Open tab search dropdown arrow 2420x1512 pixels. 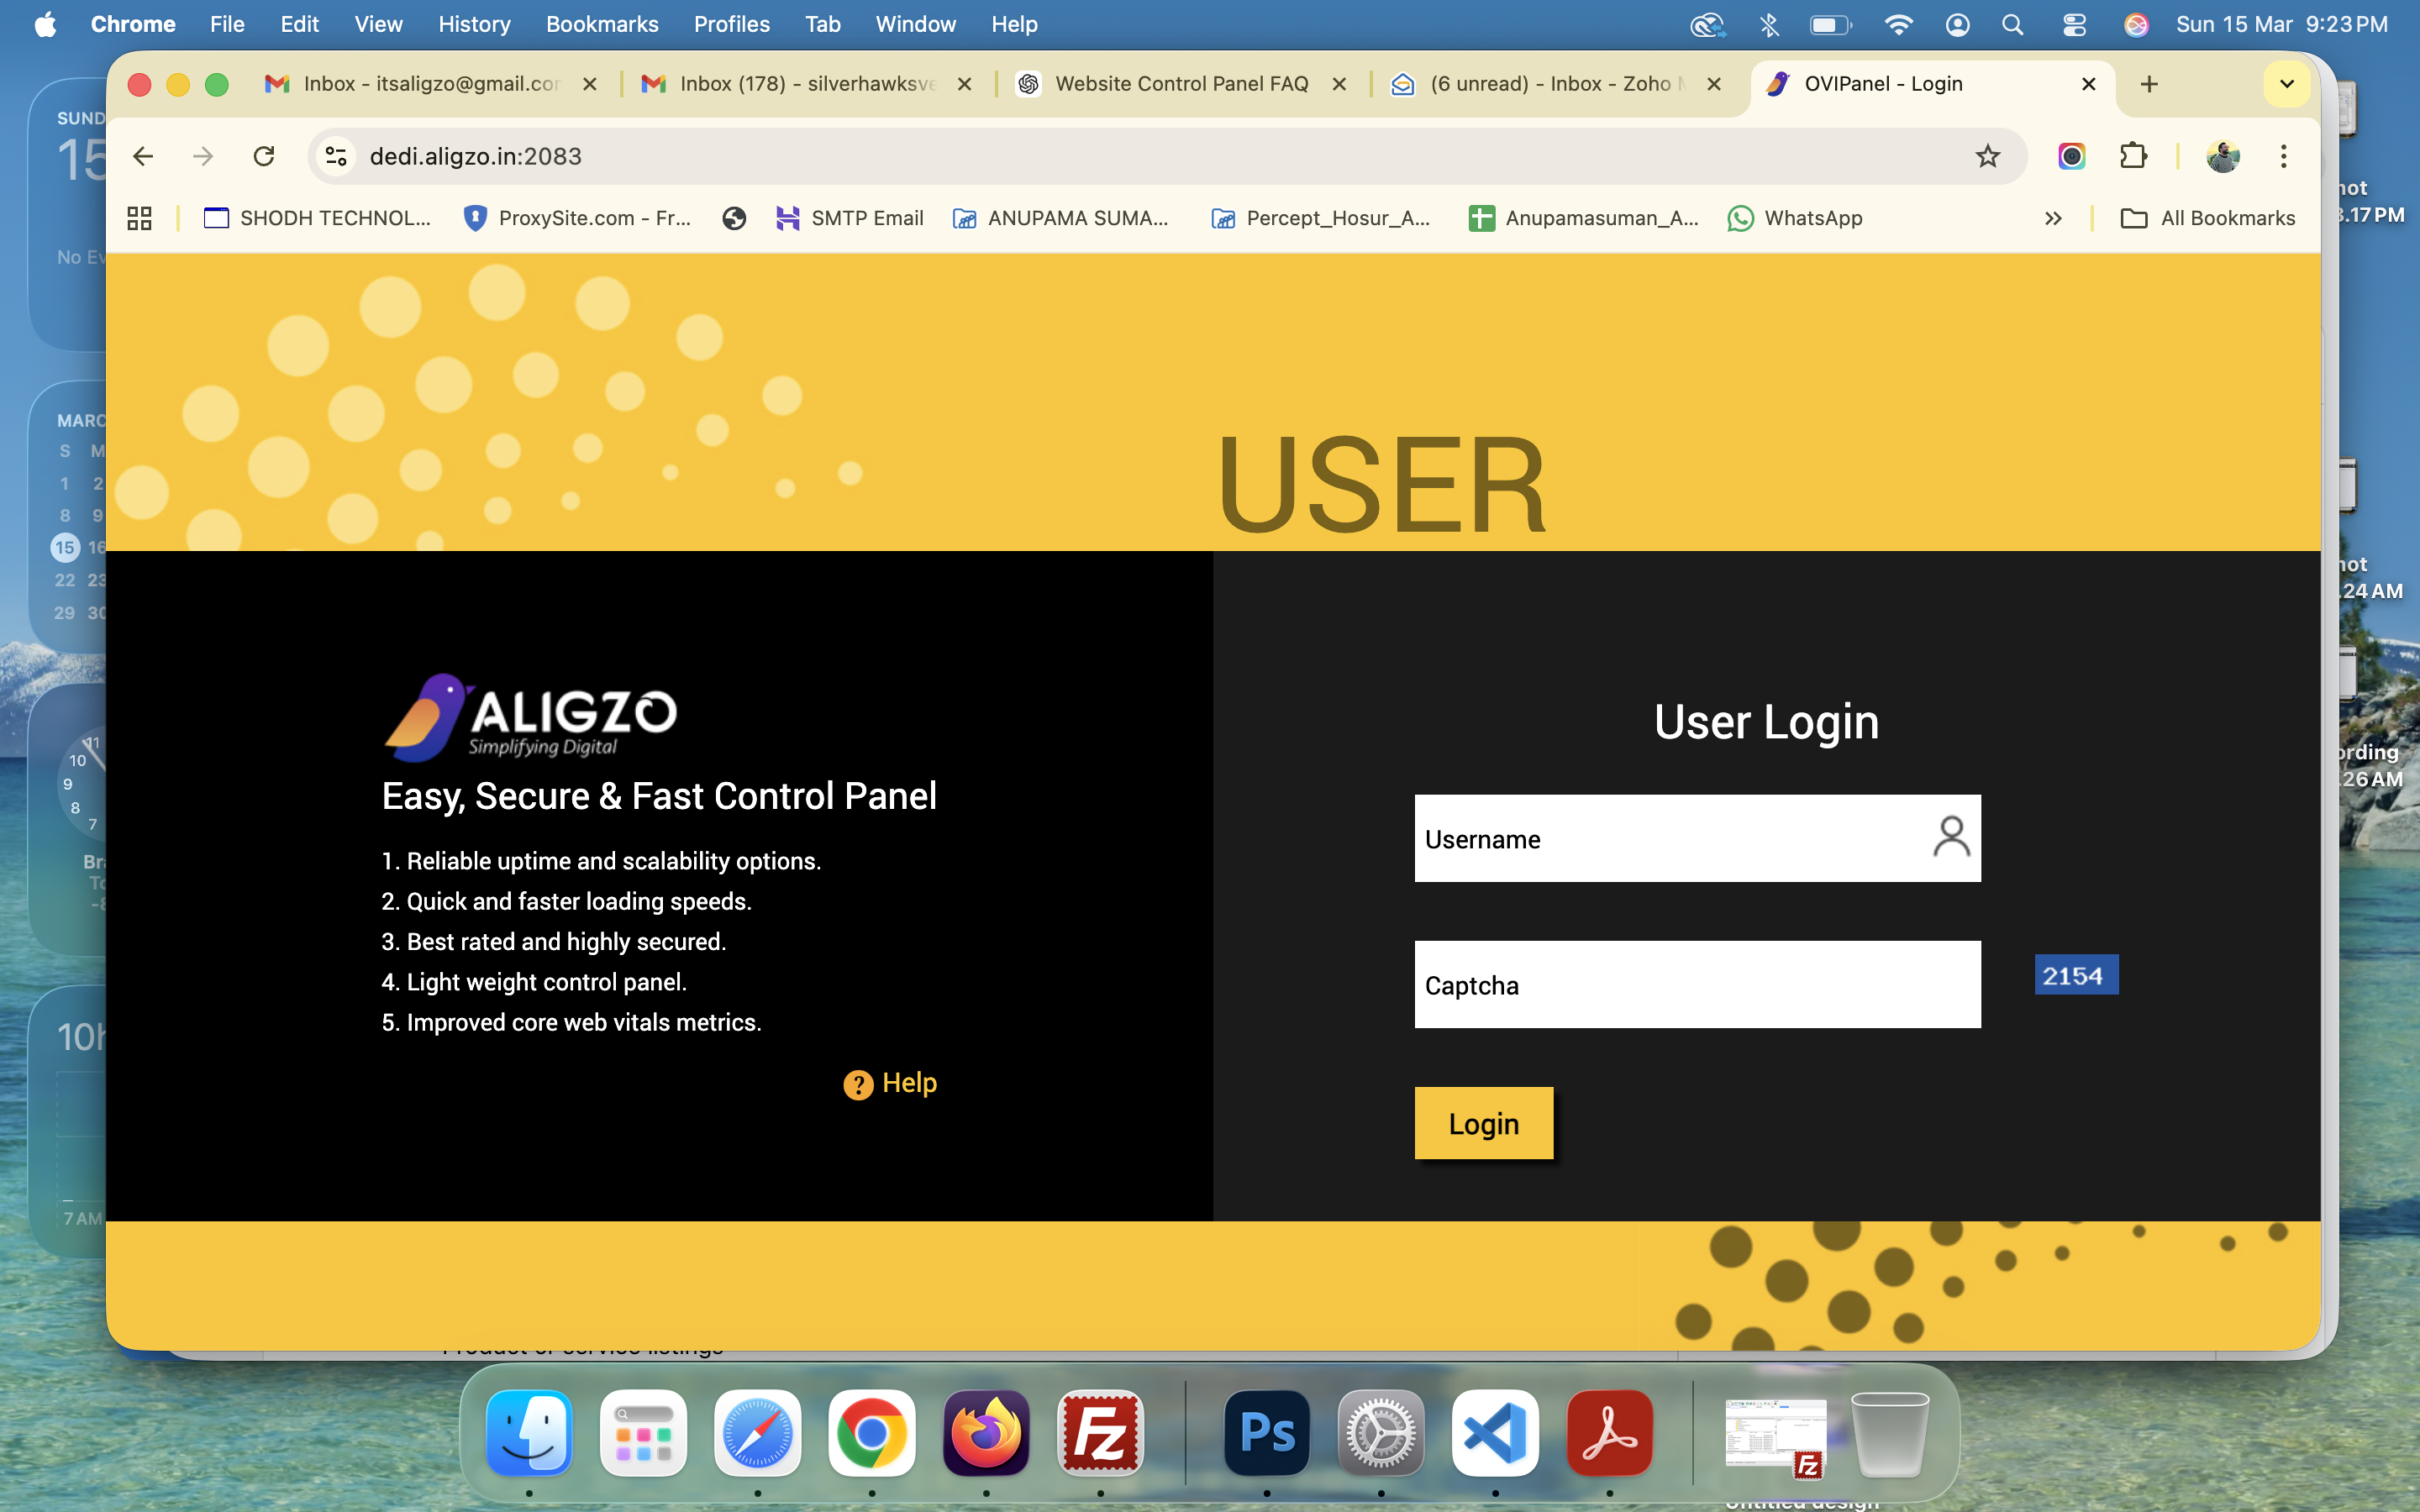[x=2286, y=84]
